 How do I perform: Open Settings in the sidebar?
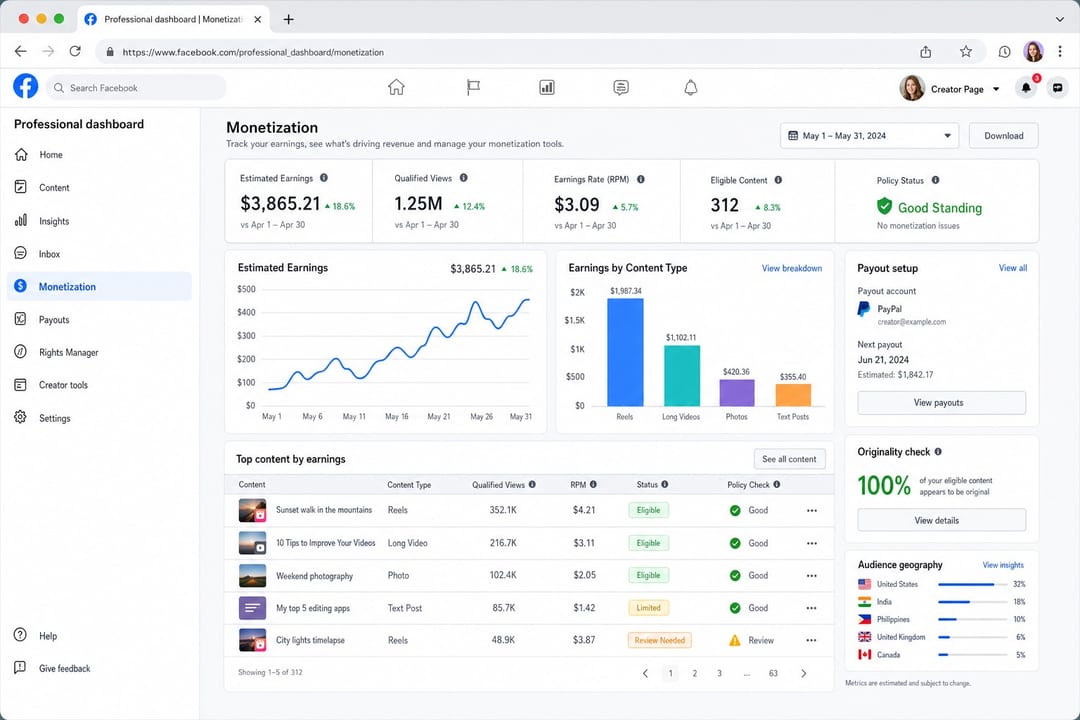(99, 418)
